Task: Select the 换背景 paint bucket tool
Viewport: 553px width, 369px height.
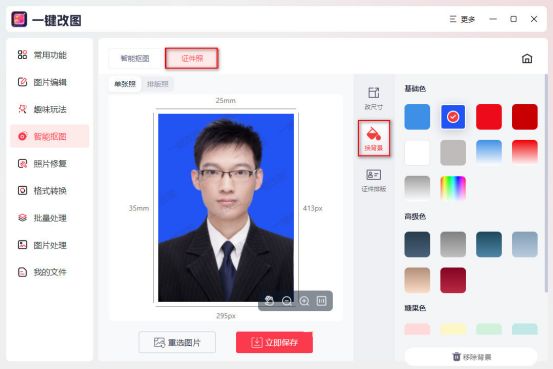Action: (x=374, y=138)
